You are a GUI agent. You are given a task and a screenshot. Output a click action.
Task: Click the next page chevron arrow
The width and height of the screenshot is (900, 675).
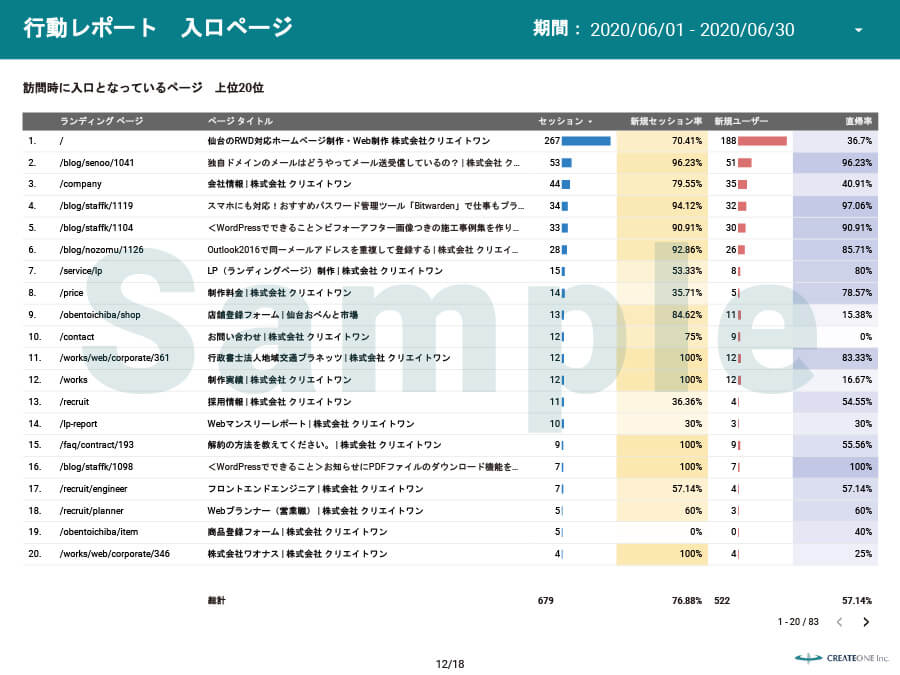[x=866, y=621]
